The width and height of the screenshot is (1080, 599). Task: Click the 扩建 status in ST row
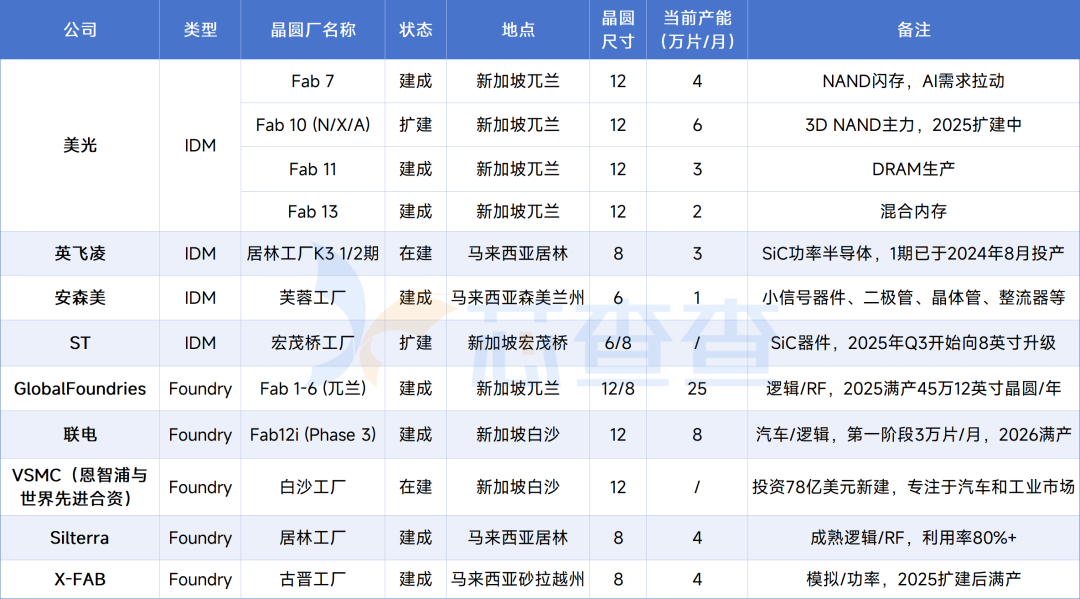[x=415, y=343]
